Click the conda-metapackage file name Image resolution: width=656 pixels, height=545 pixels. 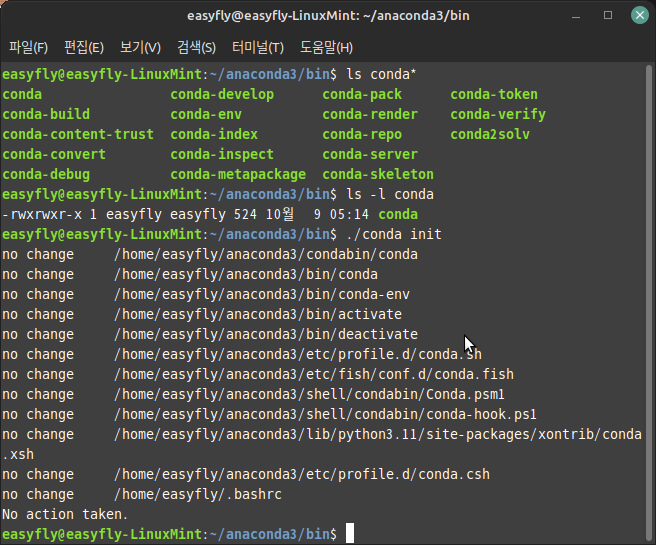[x=238, y=175]
